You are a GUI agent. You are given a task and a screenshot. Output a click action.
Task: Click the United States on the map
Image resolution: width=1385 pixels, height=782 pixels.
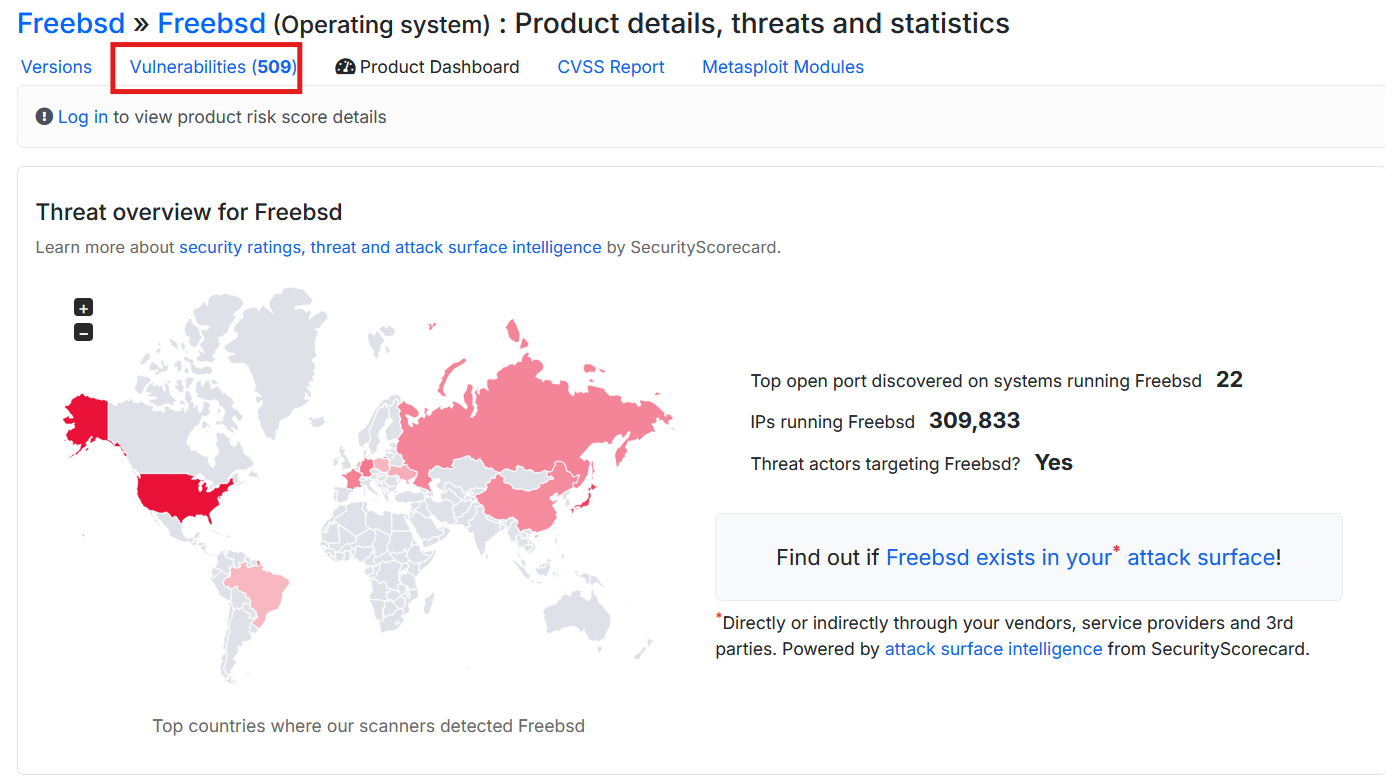click(x=180, y=497)
